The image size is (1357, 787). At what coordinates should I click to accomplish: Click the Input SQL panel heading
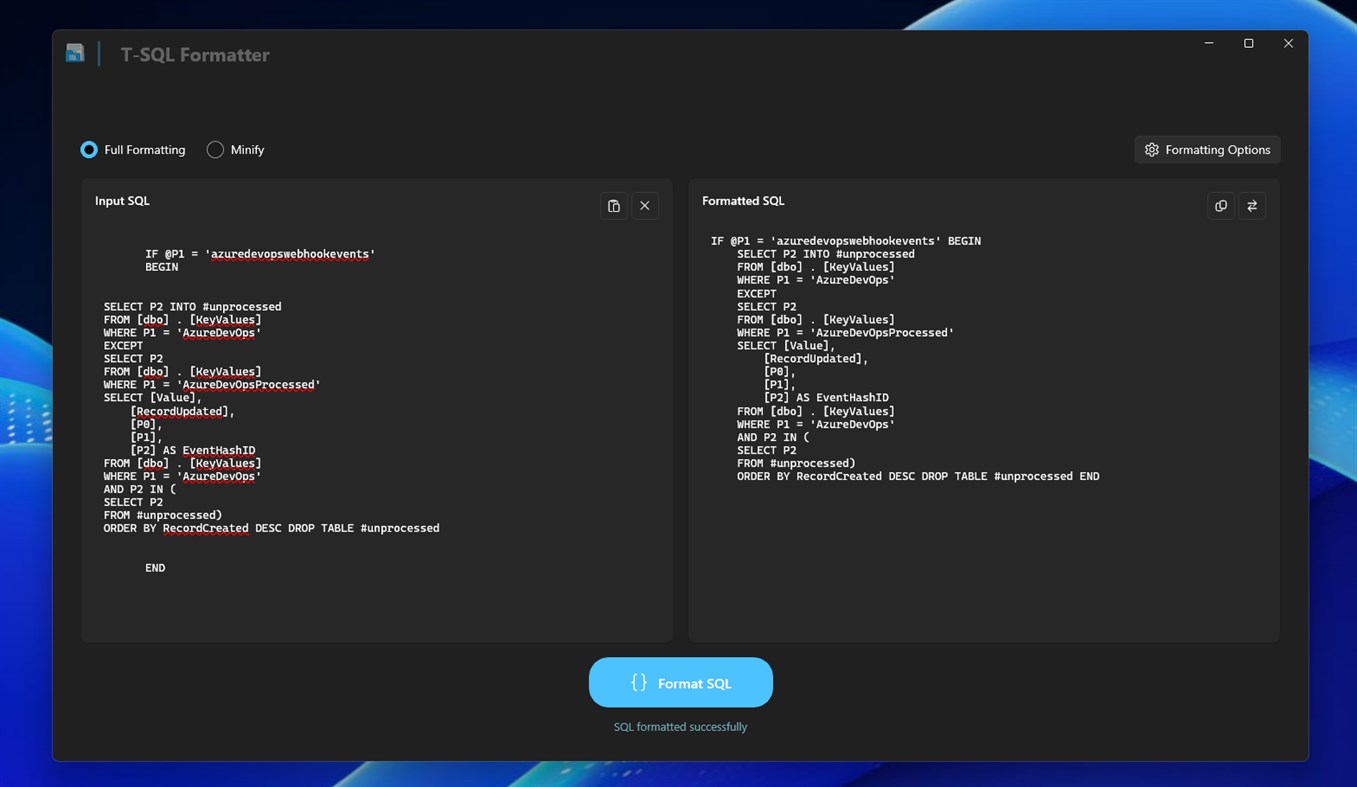point(122,201)
